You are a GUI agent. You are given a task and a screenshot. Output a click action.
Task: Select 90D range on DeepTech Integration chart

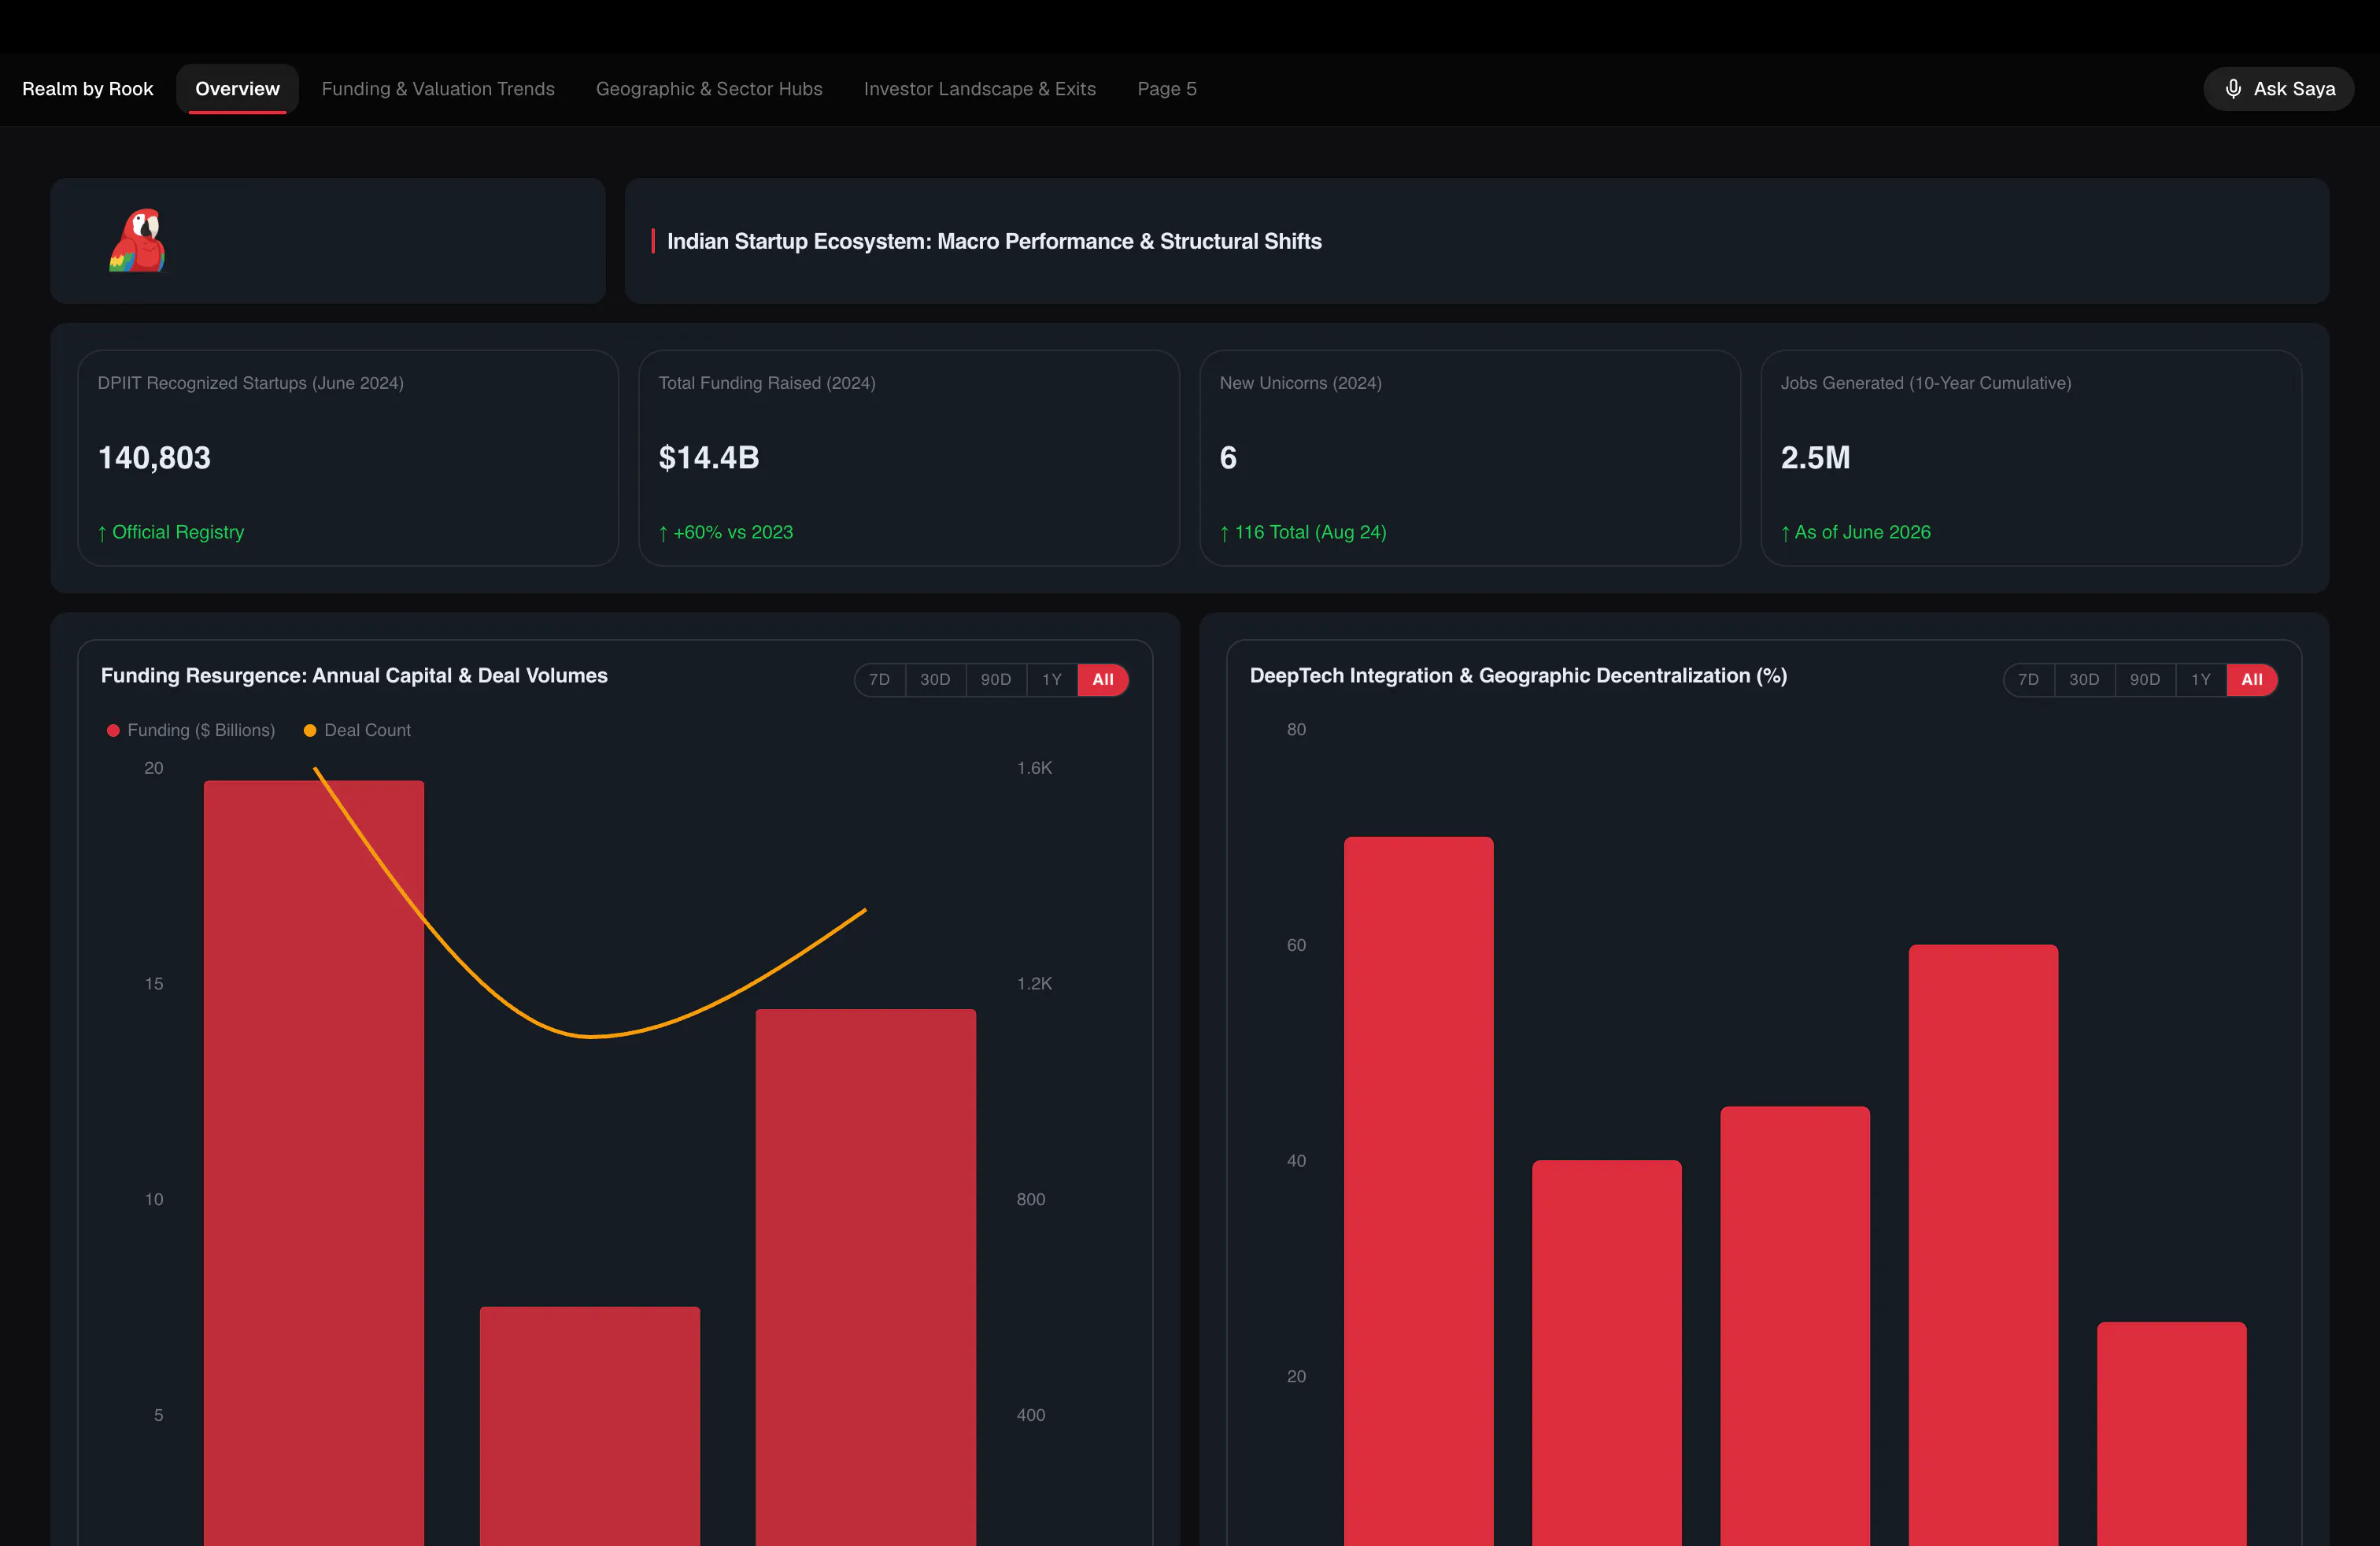[2145, 680]
